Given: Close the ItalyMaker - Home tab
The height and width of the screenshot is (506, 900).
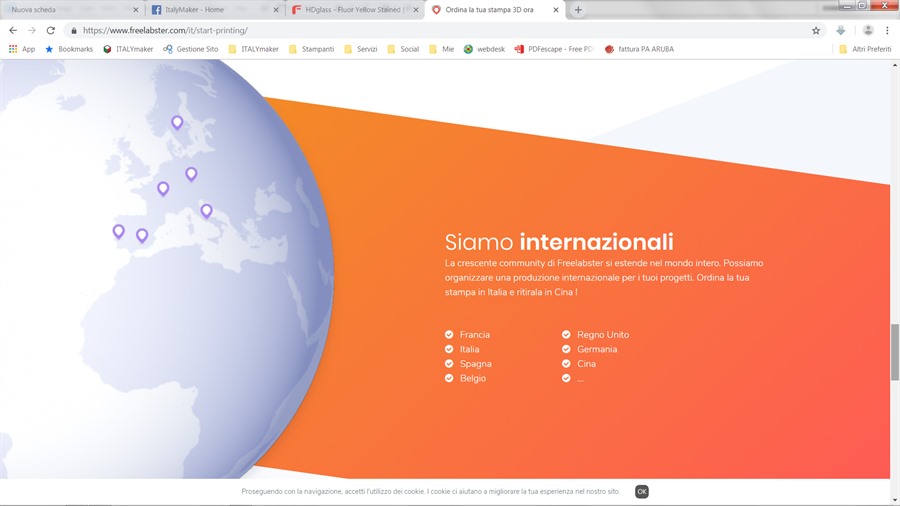Looking at the screenshot, I should (x=276, y=10).
